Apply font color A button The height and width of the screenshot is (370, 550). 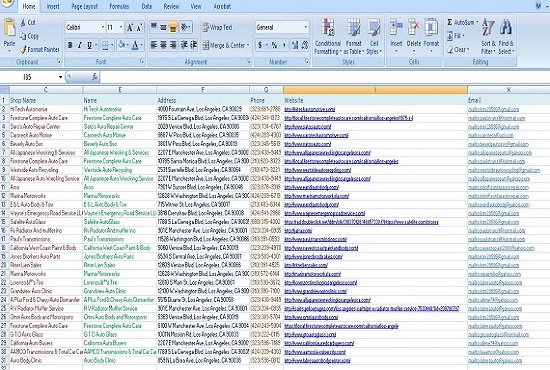point(135,45)
